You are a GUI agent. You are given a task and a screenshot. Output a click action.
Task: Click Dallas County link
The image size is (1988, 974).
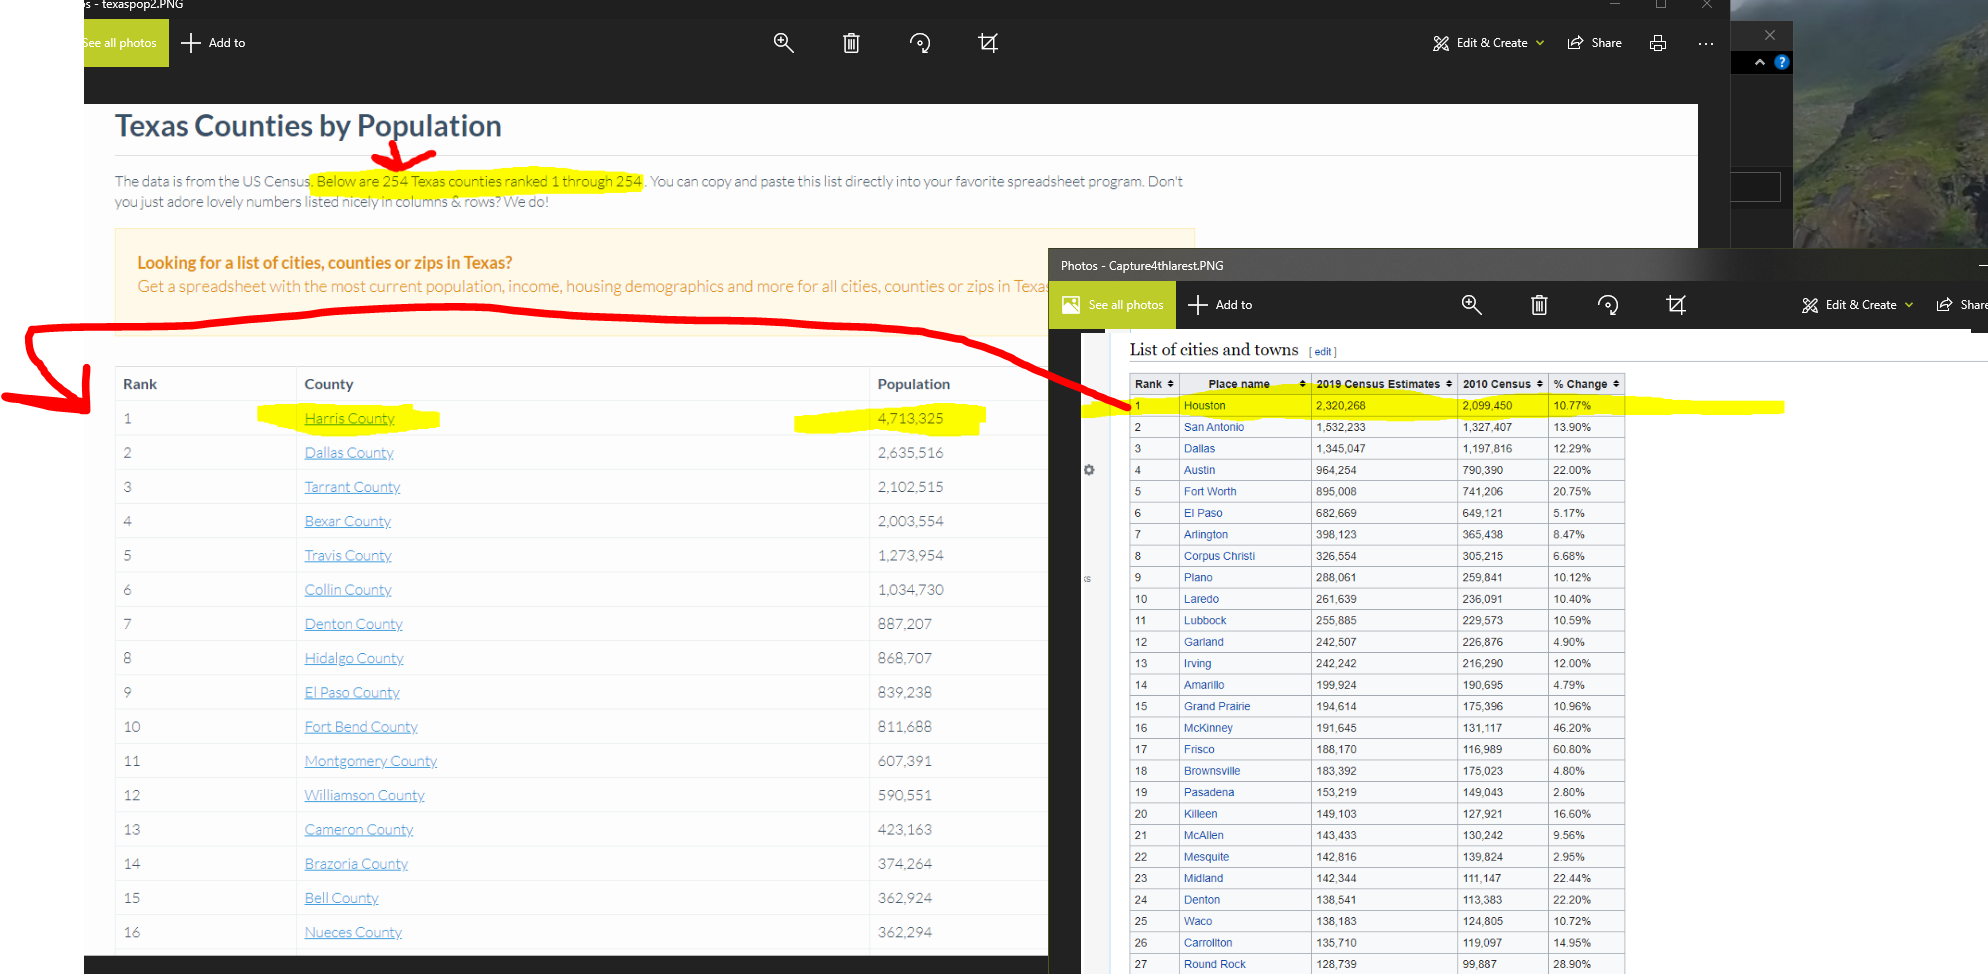(349, 453)
